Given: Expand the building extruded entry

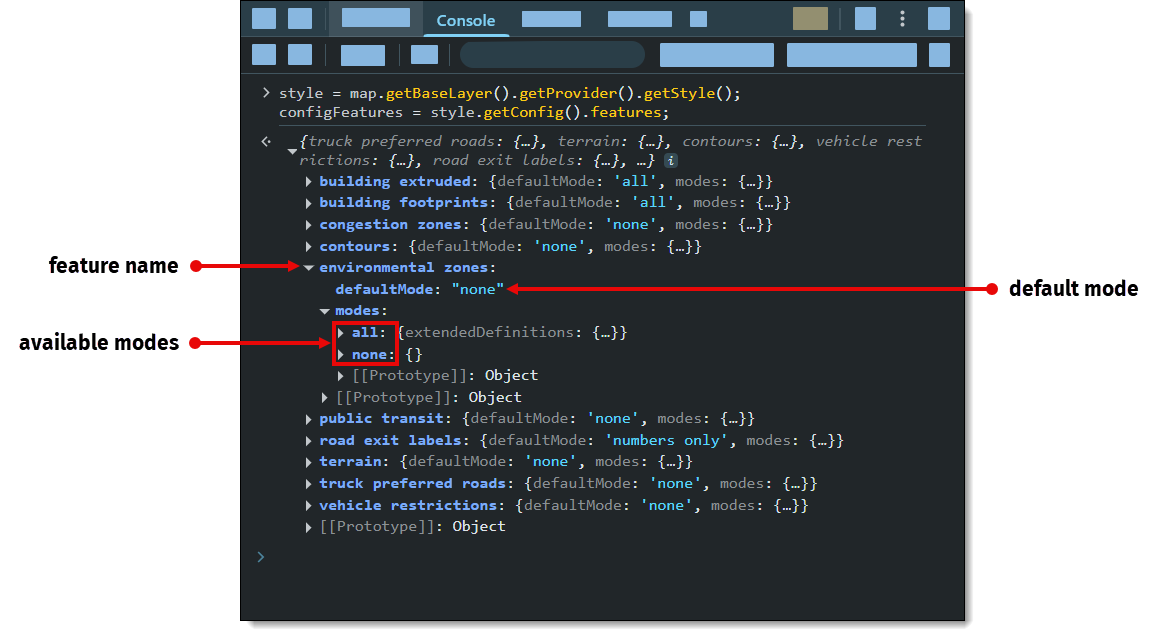Looking at the screenshot, I should point(308,182).
